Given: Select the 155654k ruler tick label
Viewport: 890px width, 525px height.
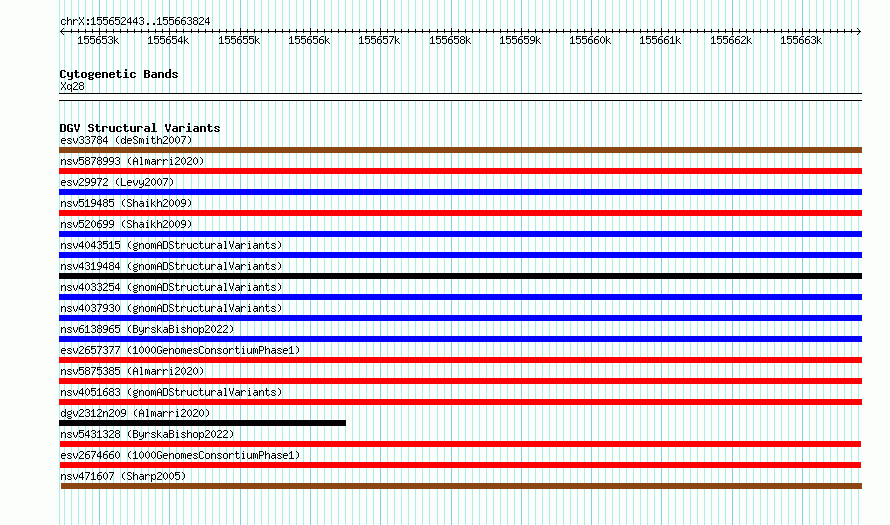Looking at the screenshot, I should [x=168, y=40].
